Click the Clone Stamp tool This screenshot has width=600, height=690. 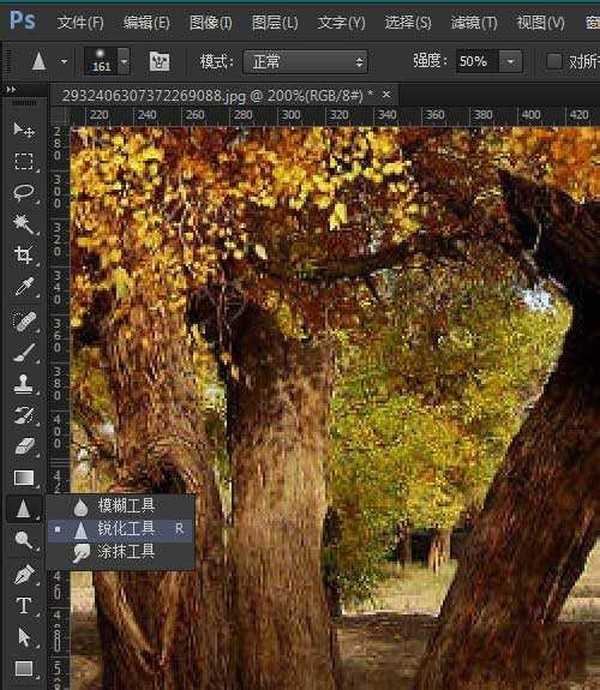[x=24, y=382]
